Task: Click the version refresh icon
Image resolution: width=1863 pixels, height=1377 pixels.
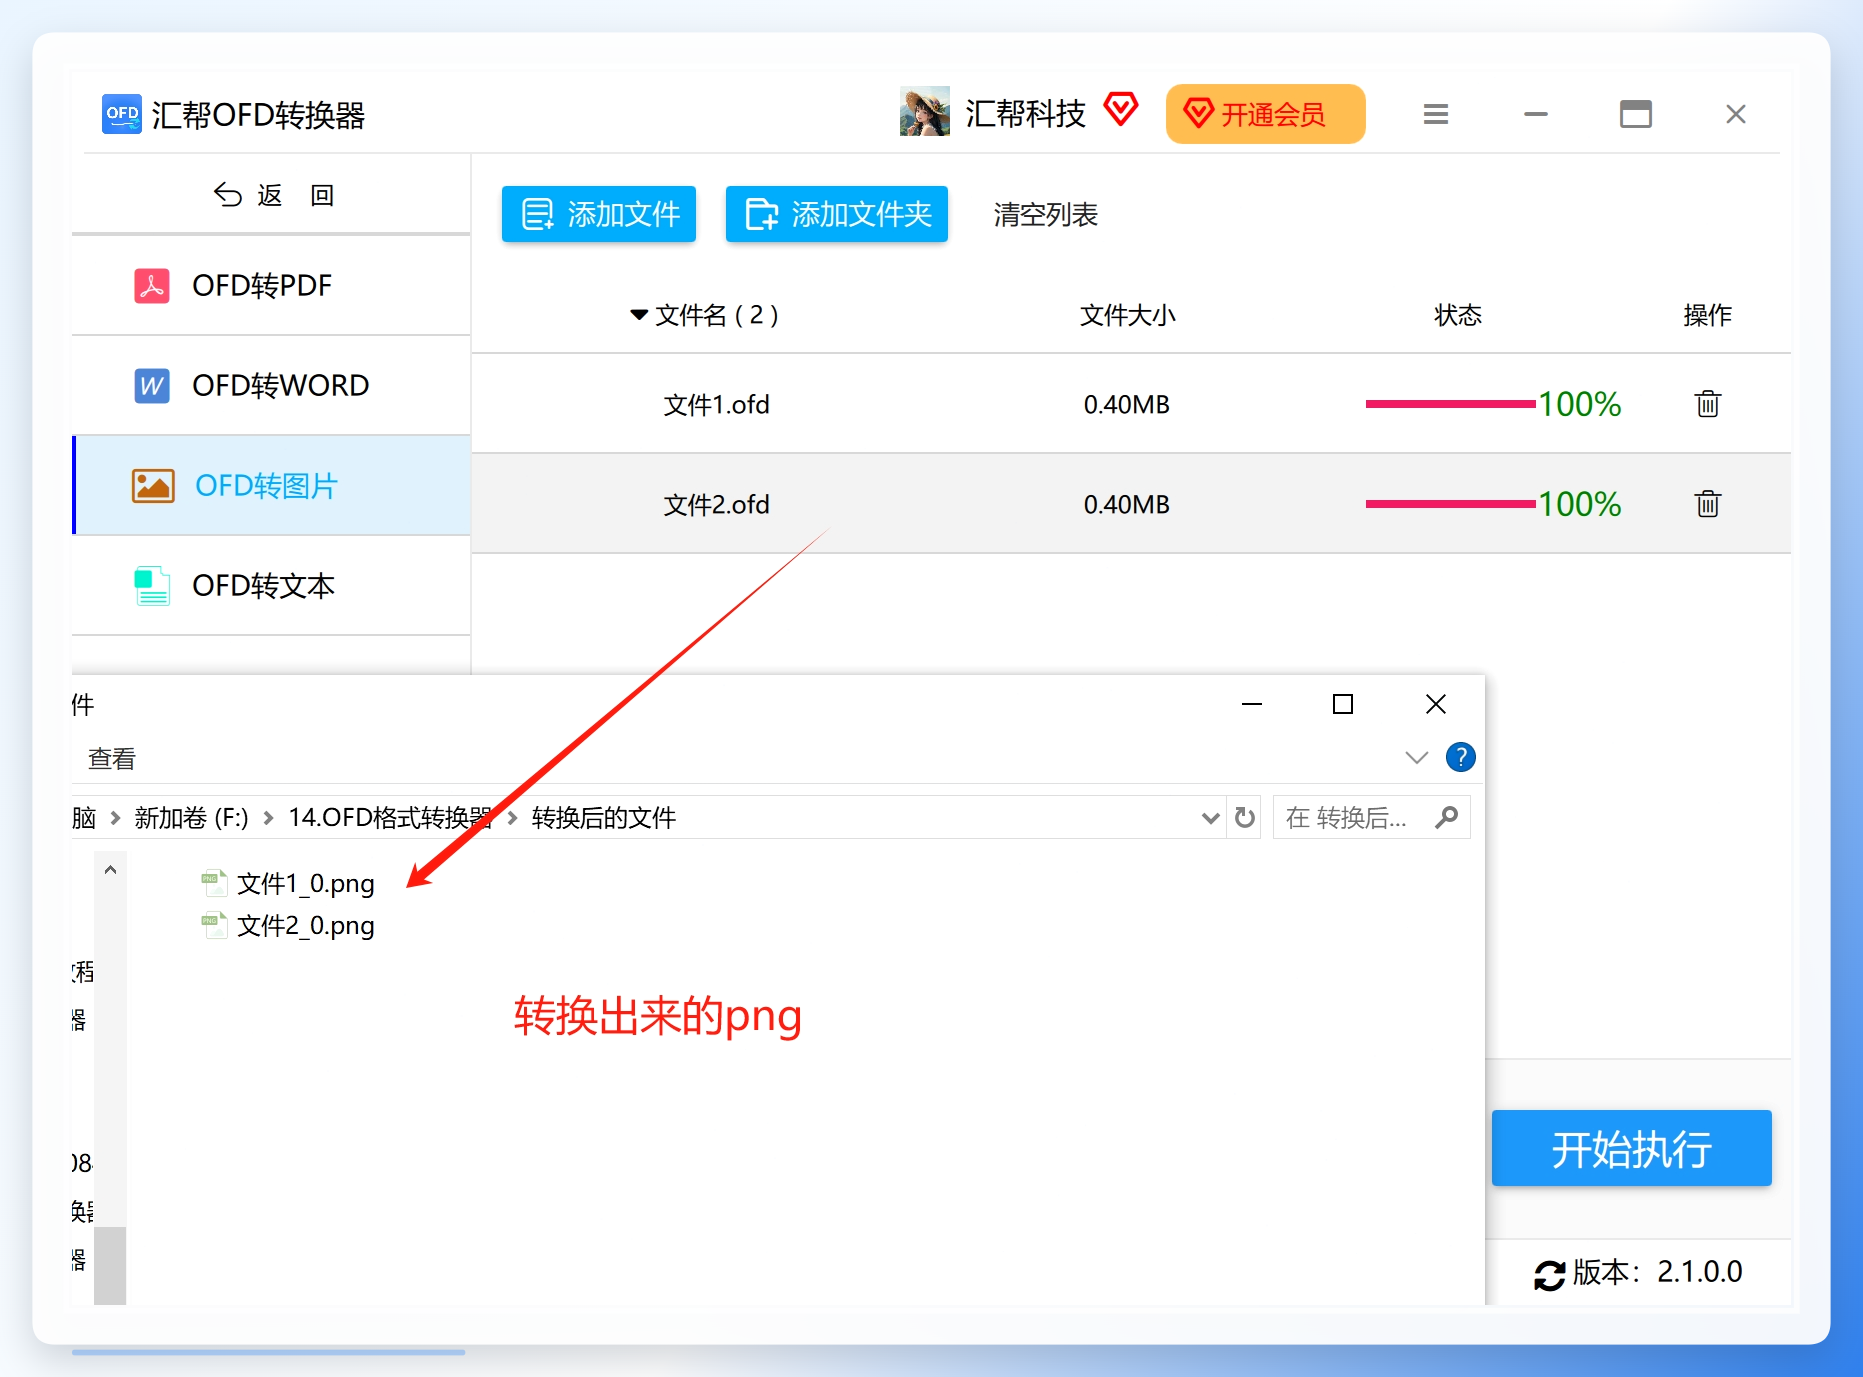Action: (1549, 1274)
